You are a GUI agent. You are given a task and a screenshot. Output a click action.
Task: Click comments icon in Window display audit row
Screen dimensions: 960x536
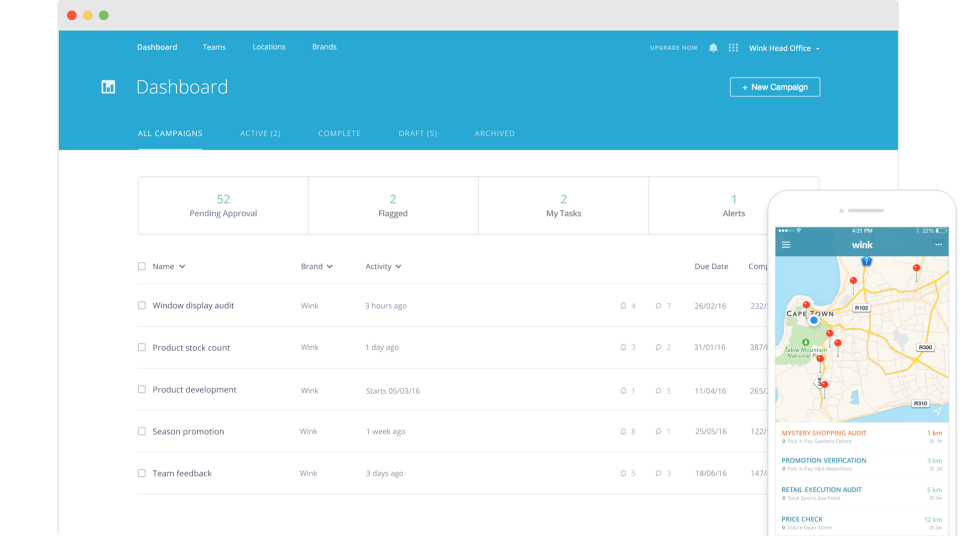659,306
